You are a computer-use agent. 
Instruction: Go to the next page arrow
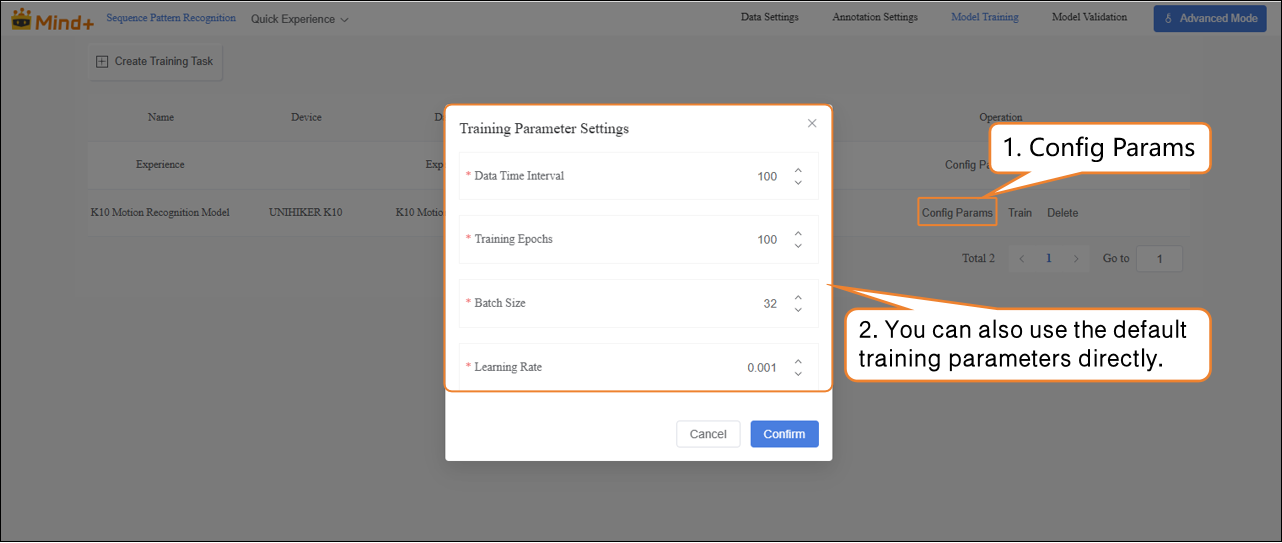coord(1076,258)
